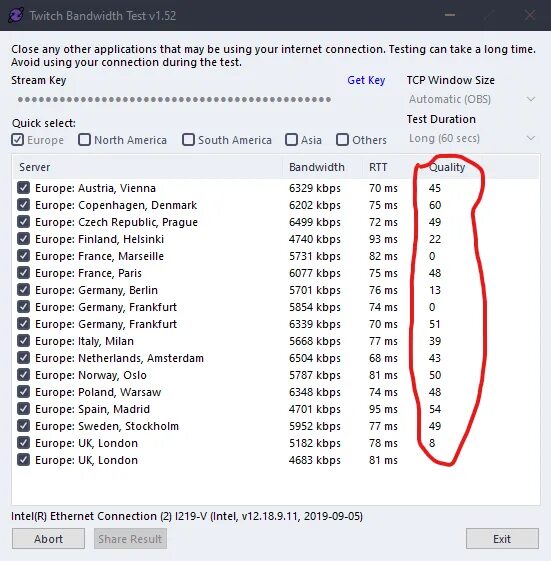Open the Test Duration dropdown

(x=472, y=138)
